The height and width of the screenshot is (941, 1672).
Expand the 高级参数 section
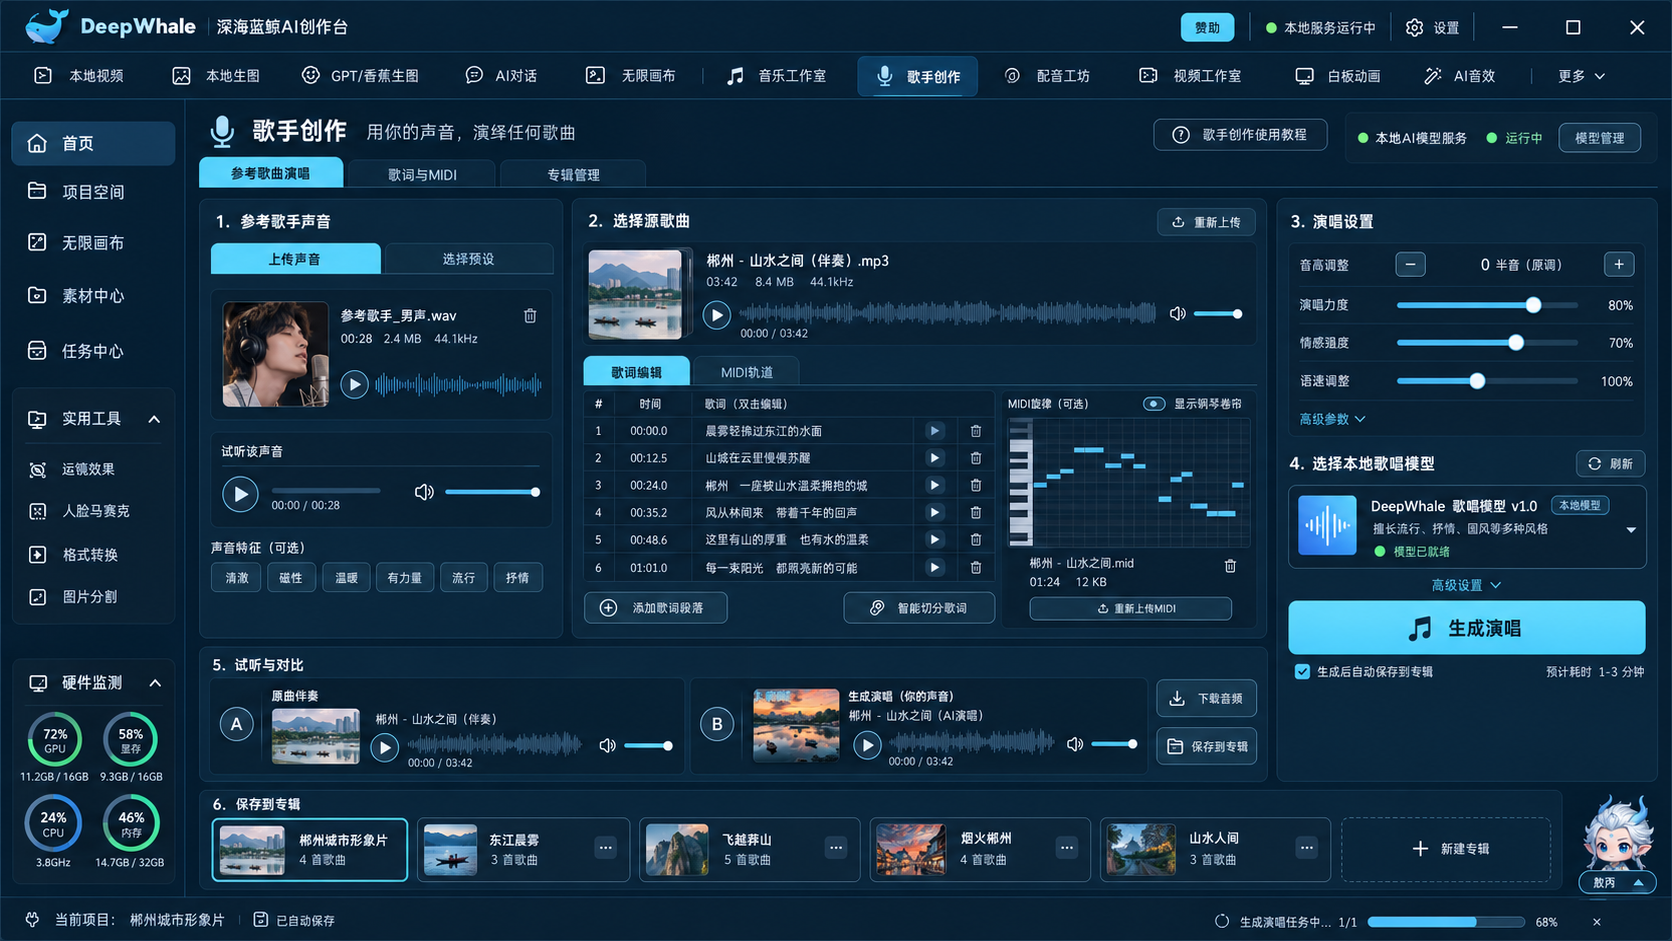(x=1332, y=419)
